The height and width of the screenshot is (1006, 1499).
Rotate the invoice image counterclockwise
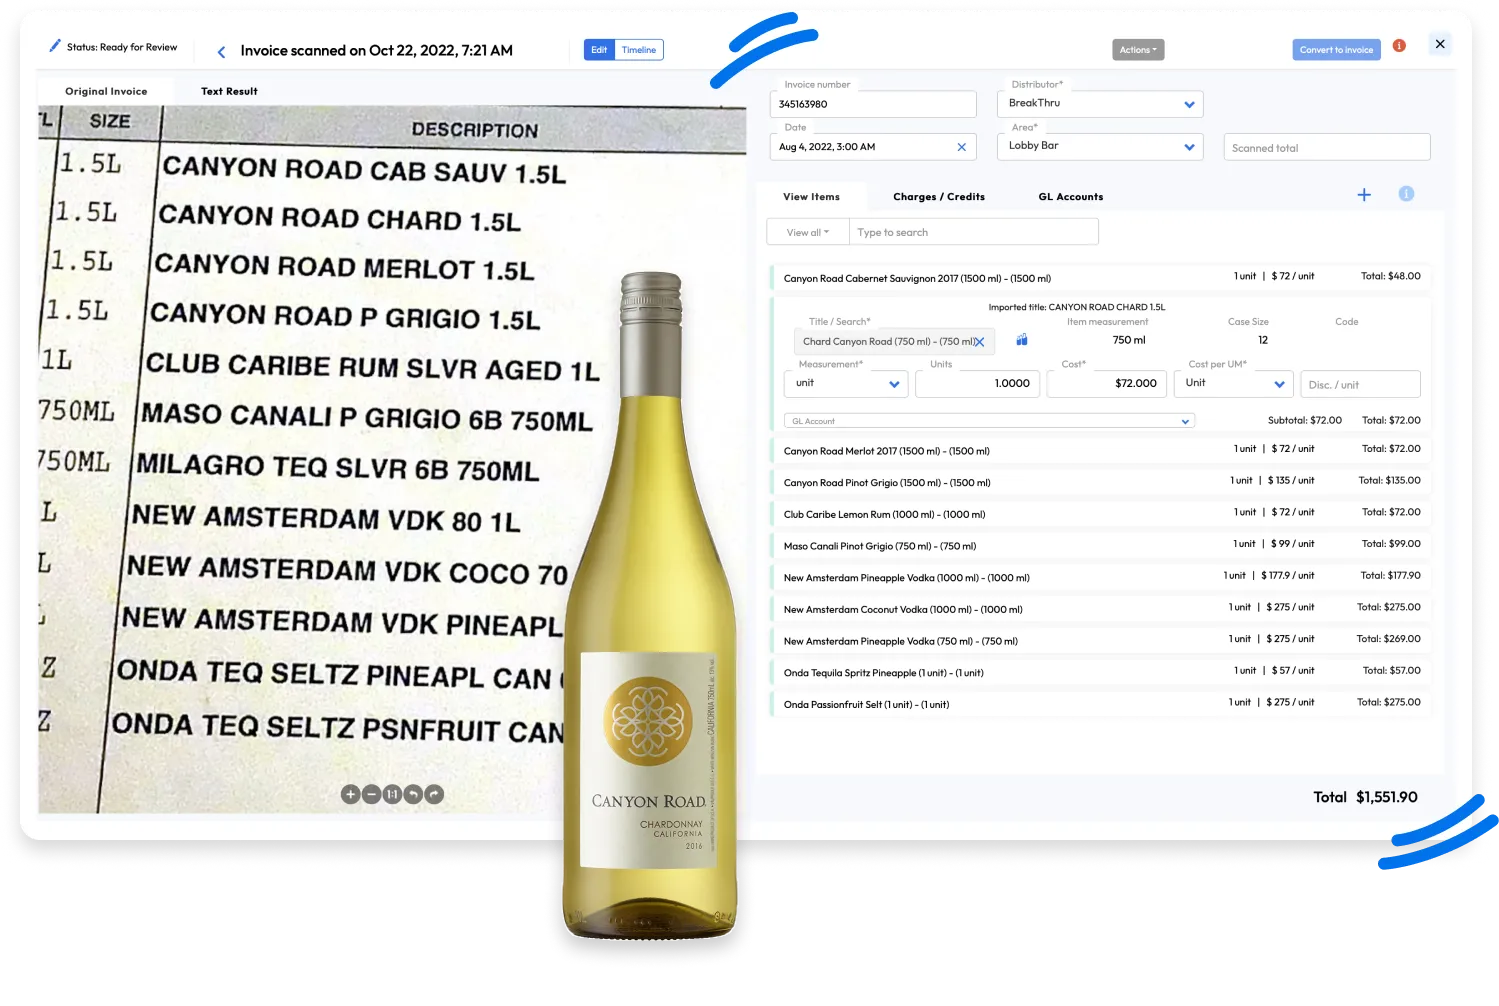click(x=413, y=794)
